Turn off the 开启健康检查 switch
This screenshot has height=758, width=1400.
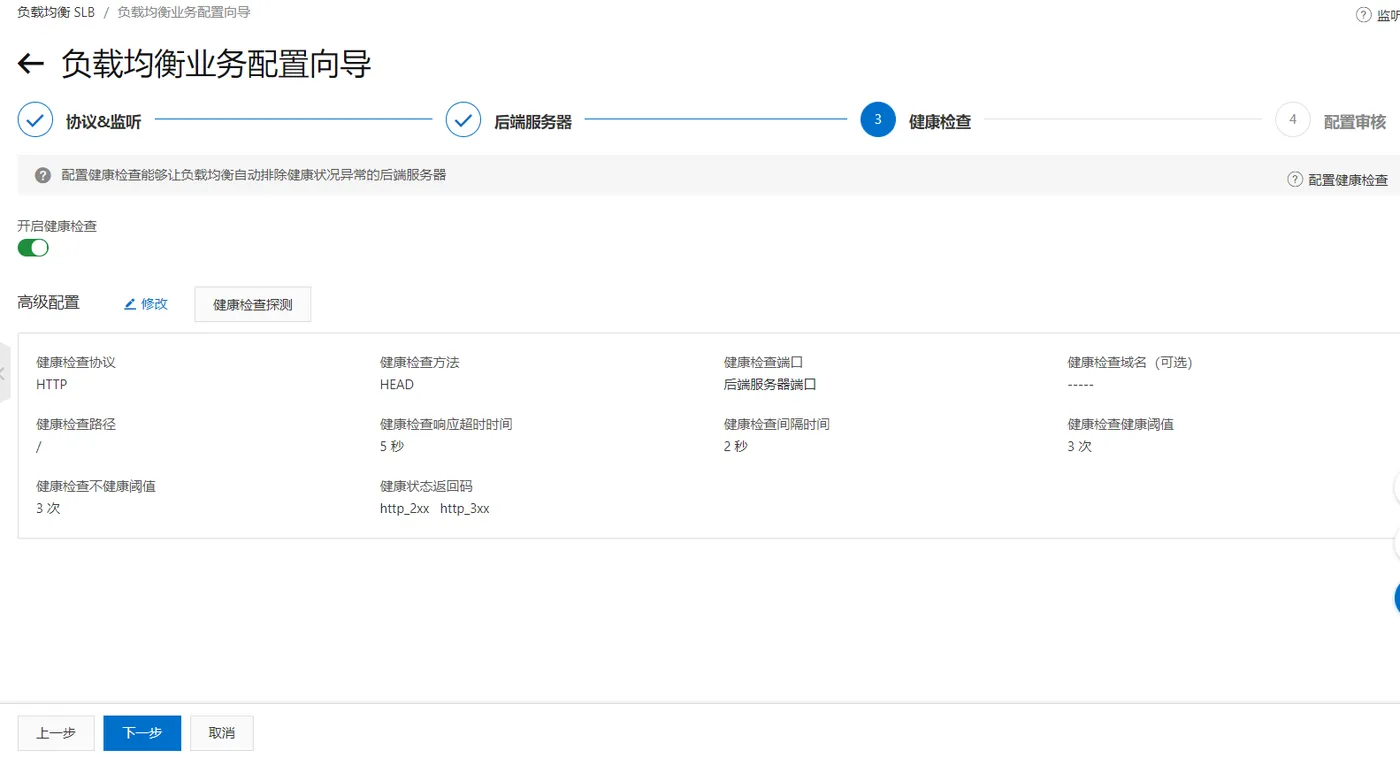pyautogui.click(x=33, y=247)
